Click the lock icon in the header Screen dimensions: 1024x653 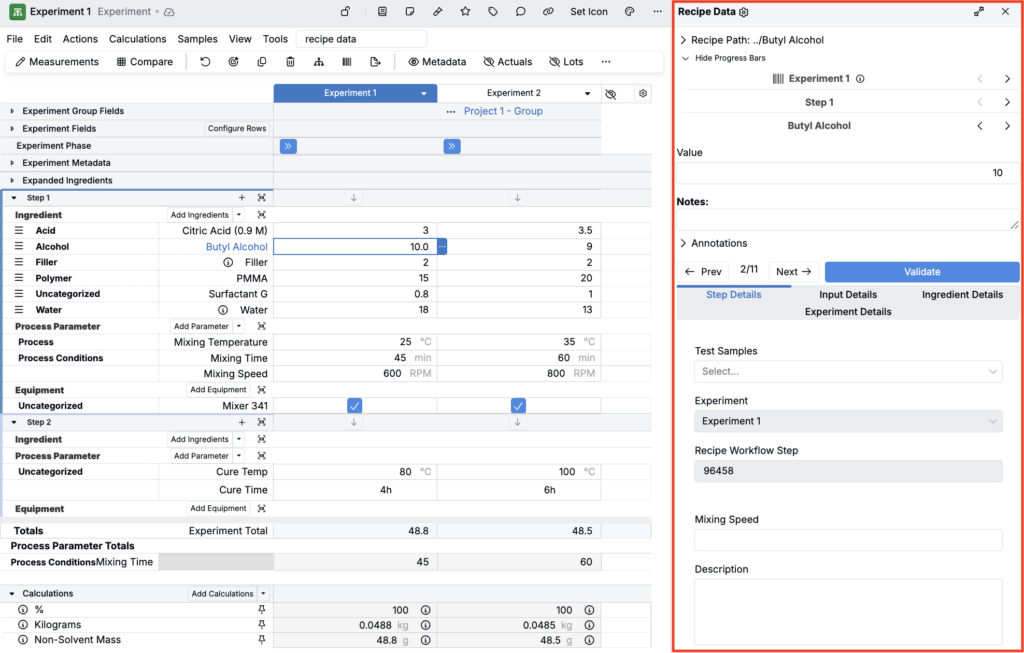(x=345, y=12)
